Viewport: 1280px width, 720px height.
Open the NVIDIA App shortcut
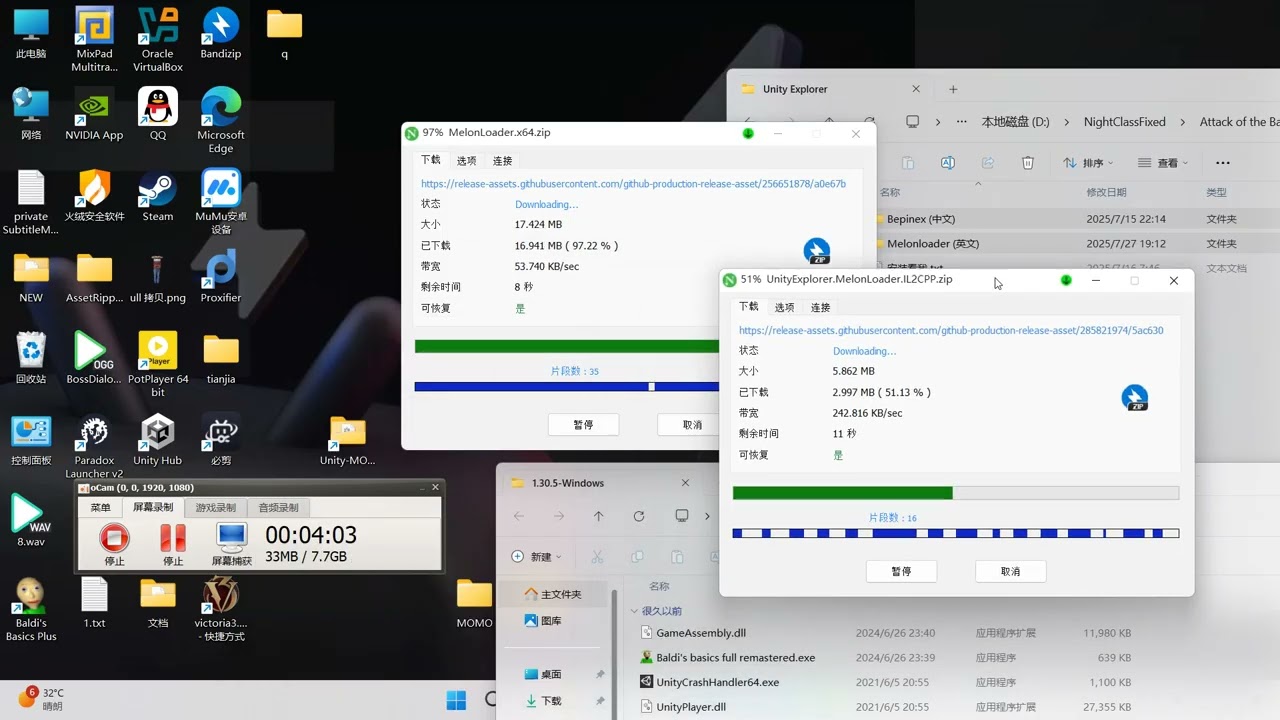point(94,114)
